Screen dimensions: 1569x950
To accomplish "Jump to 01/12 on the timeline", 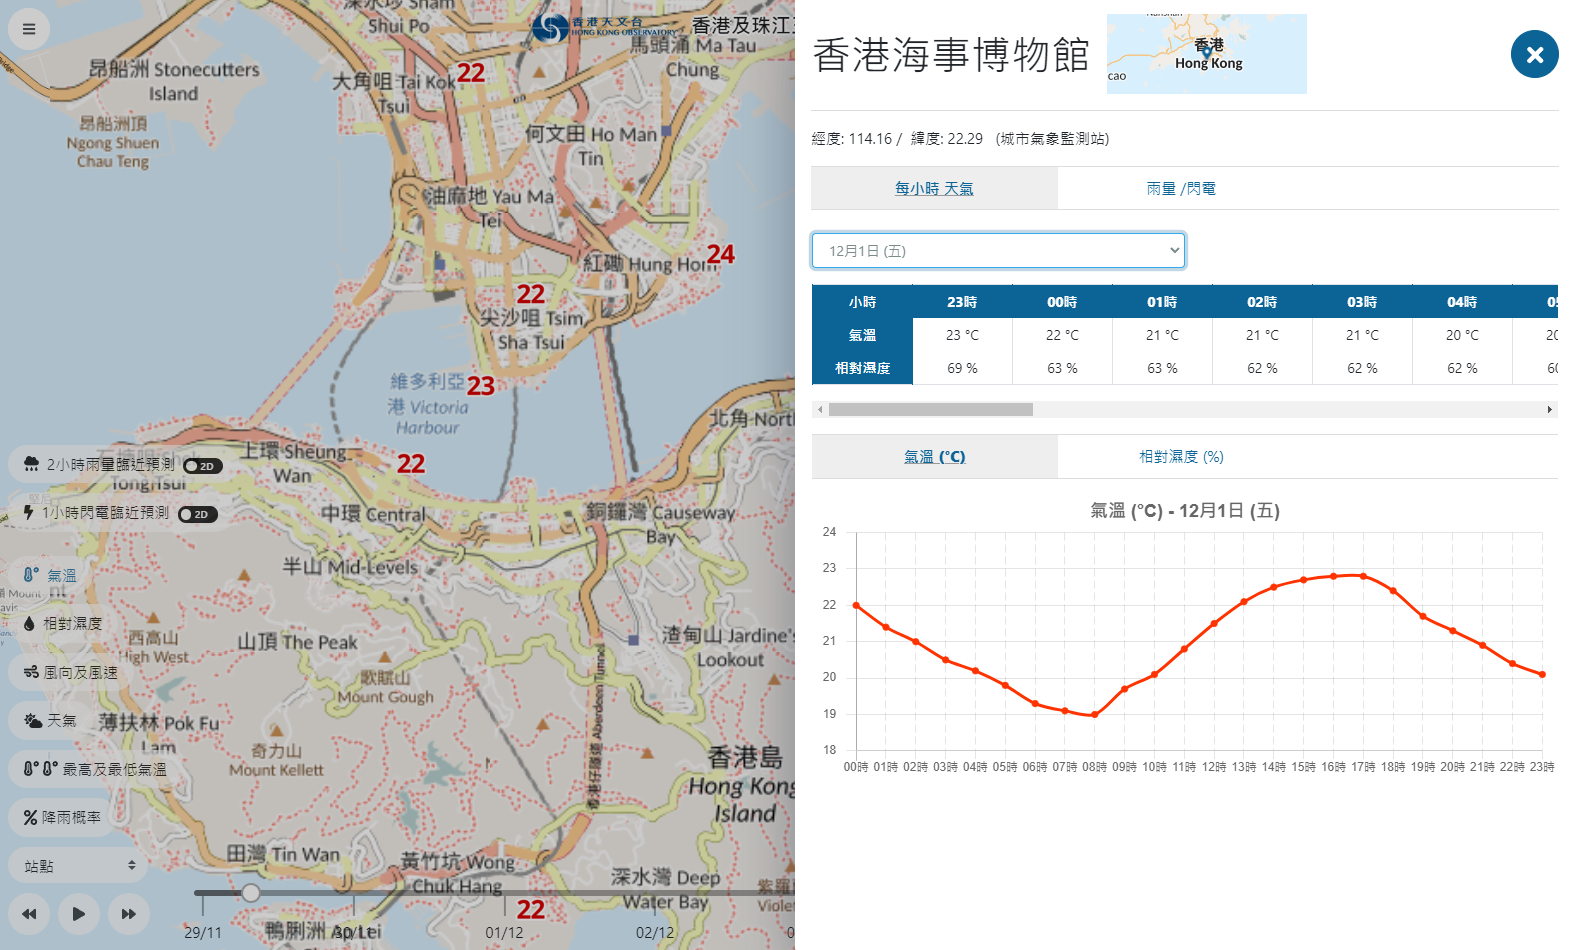I will pyautogui.click(x=504, y=932).
